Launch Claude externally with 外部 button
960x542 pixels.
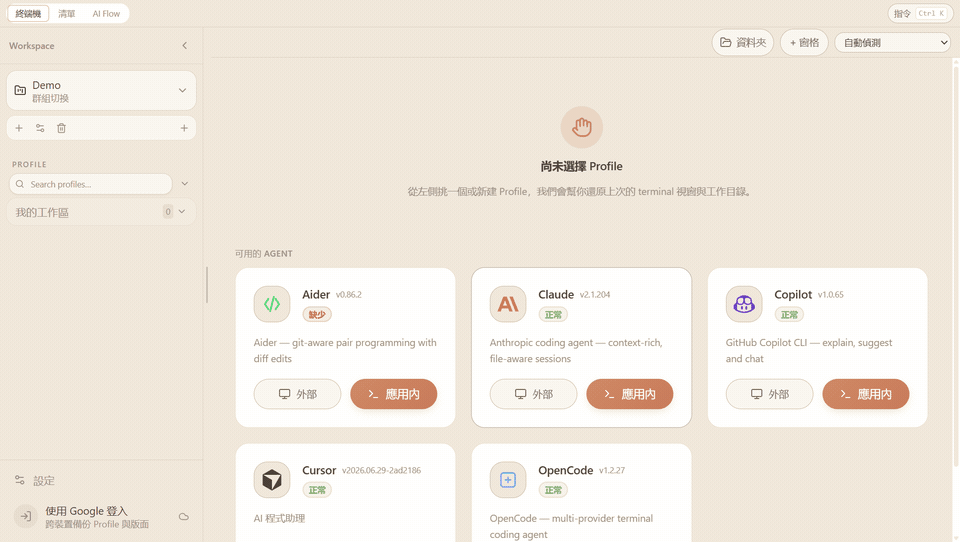click(533, 394)
